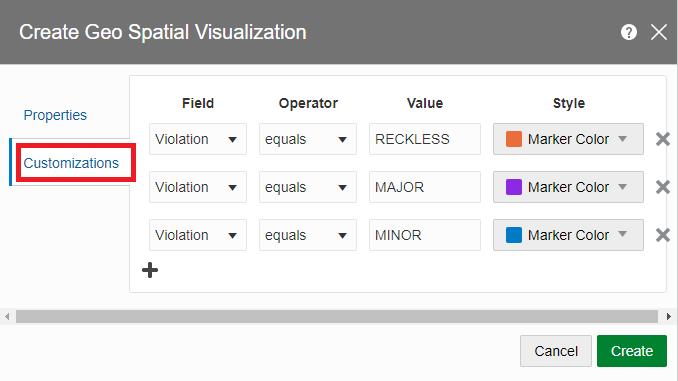Close the Create Geo Spatial Visualization dialog
This screenshot has width=678, height=381.
coord(659,32)
